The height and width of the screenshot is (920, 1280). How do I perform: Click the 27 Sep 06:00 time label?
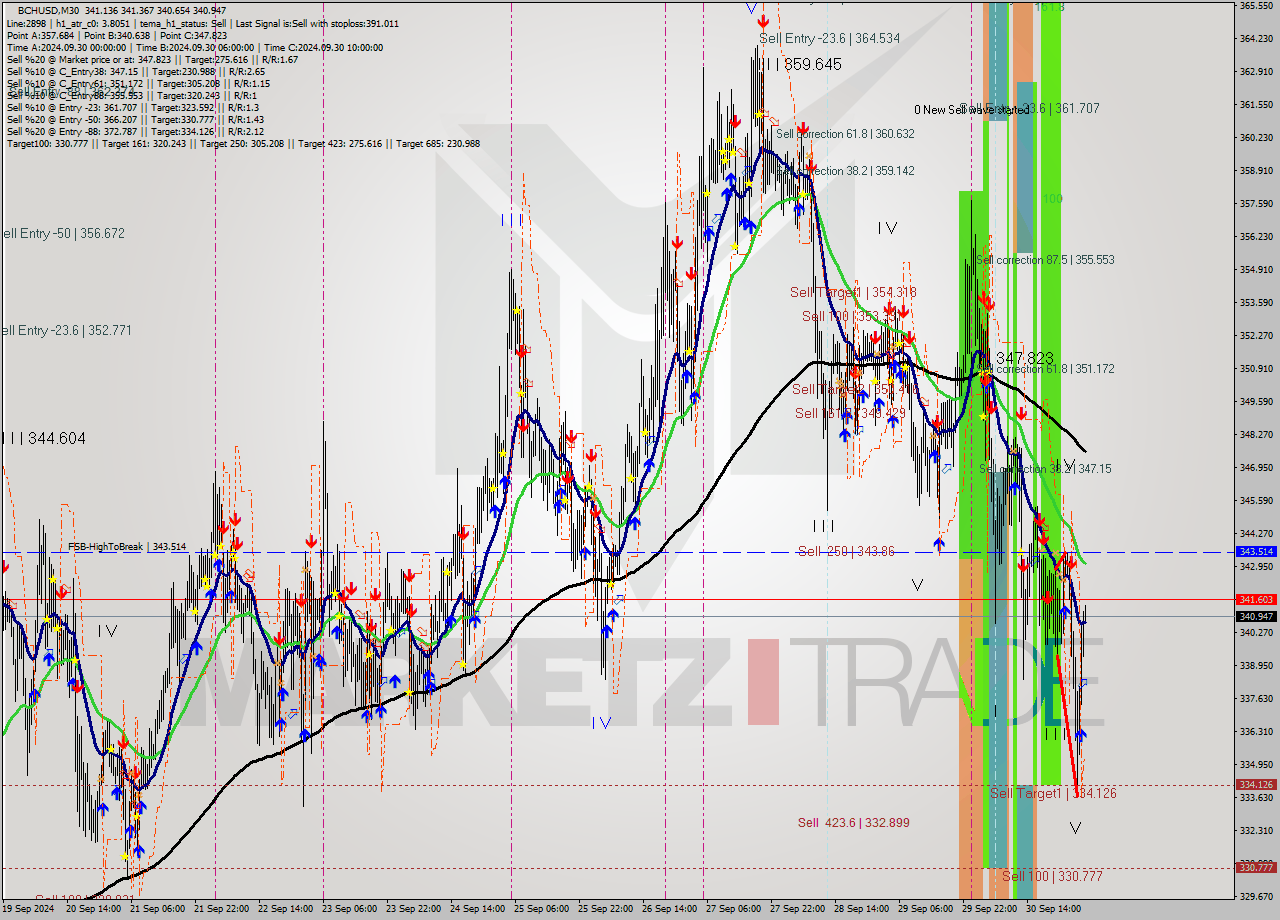(x=733, y=910)
